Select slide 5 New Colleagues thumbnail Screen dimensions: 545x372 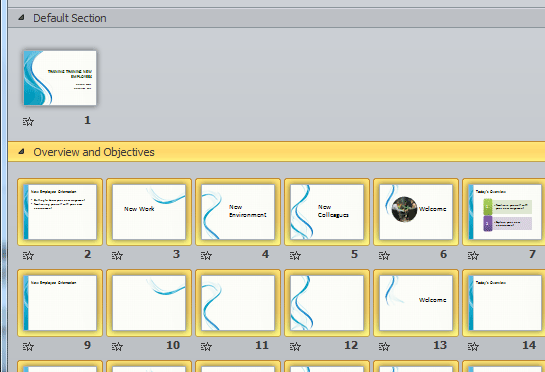pos(327,212)
